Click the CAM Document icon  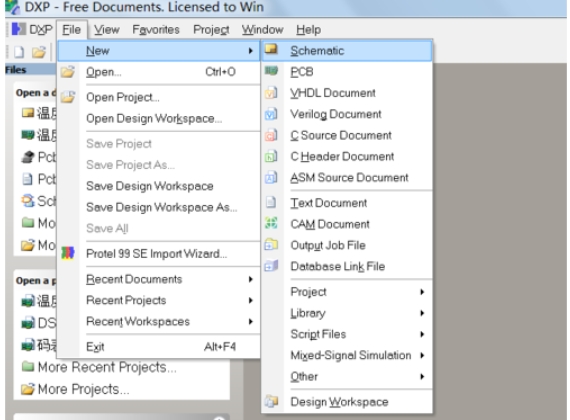point(271,223)
